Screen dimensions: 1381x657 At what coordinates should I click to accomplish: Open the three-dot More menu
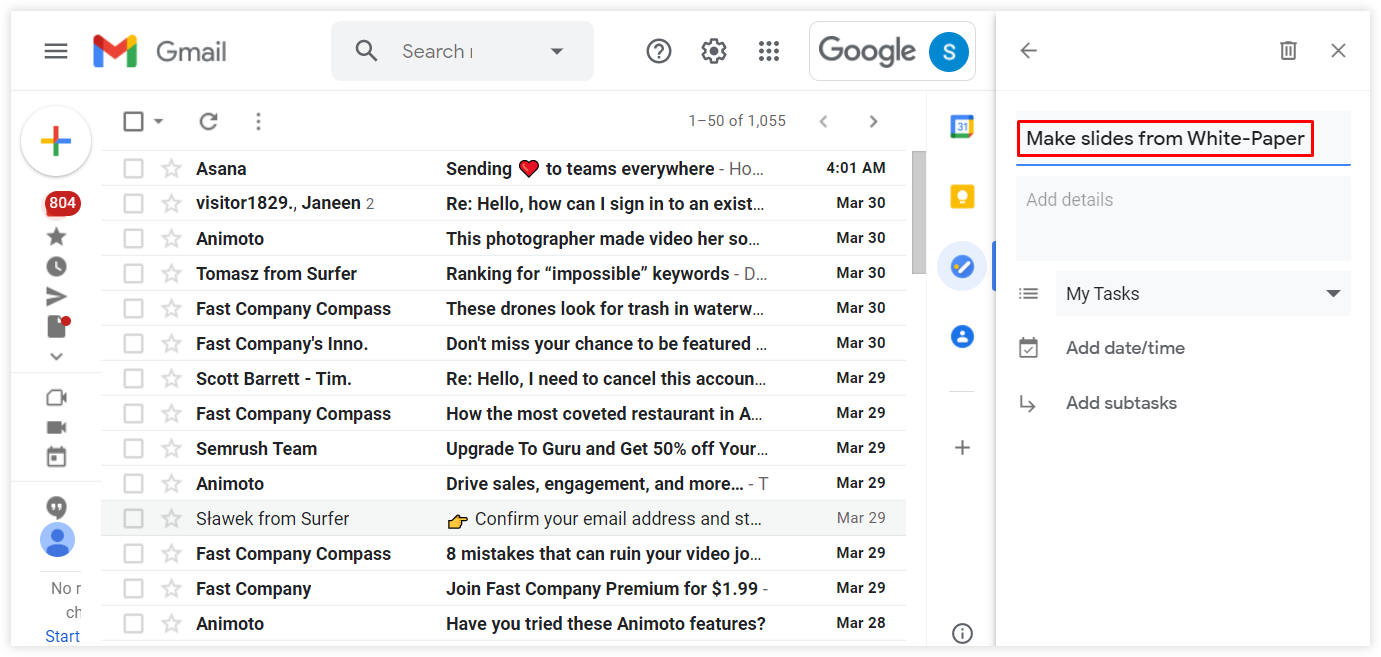258,121
